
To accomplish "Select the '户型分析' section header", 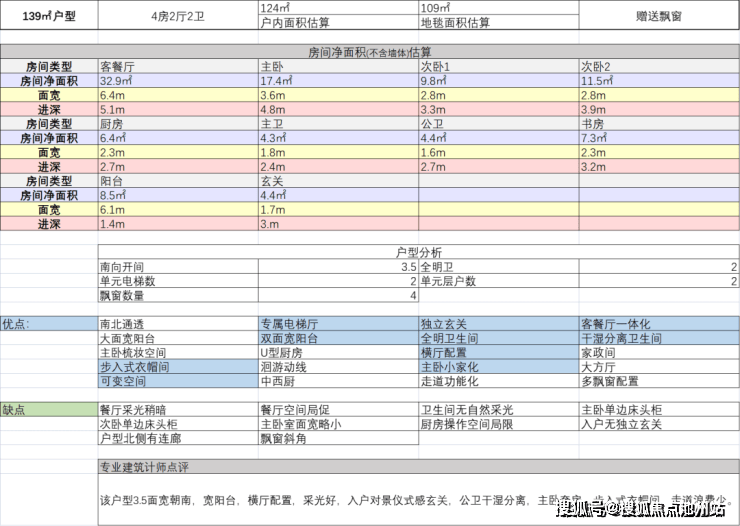I will click(419, 251).
